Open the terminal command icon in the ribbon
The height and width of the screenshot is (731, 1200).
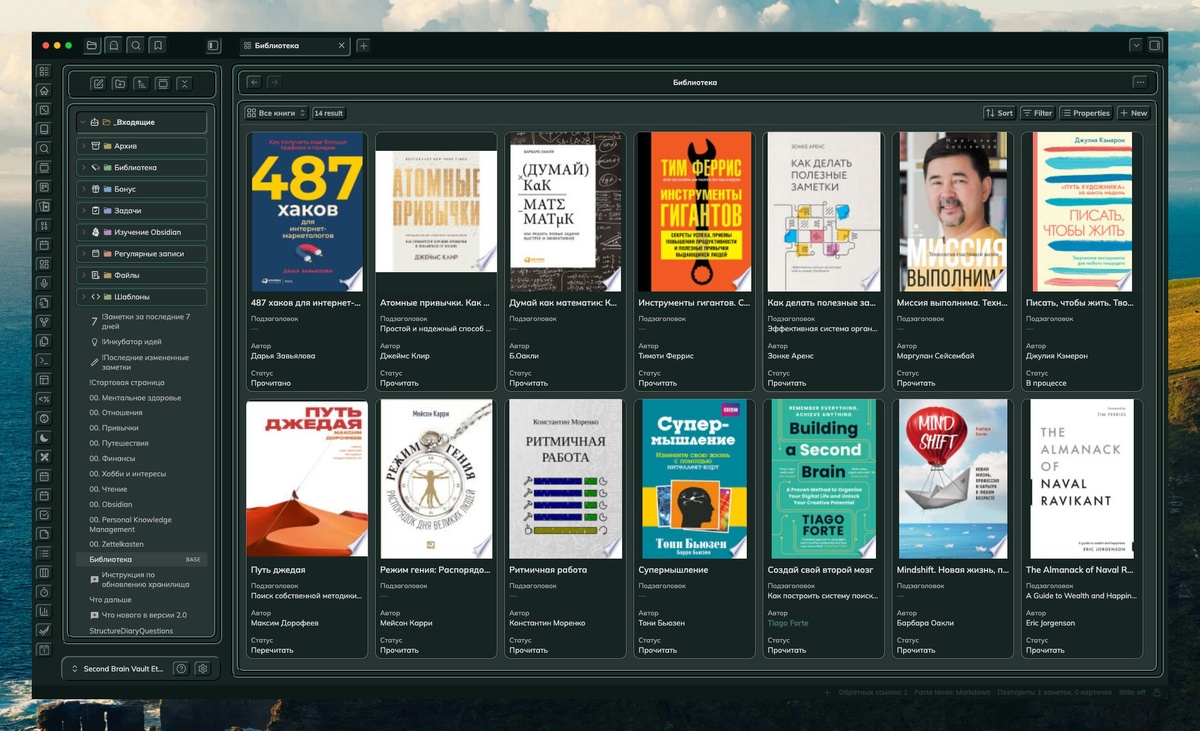[43, 360]
